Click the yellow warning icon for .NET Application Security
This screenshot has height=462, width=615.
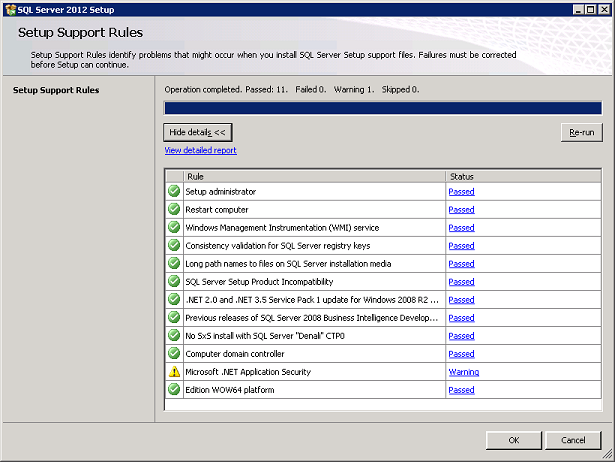[174, 372]
